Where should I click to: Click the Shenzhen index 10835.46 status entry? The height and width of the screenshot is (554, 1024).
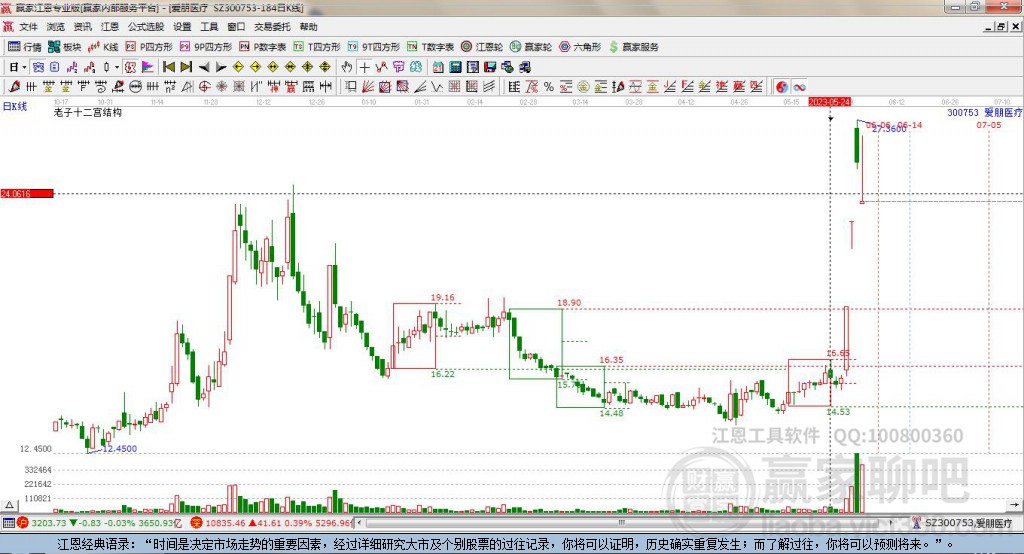click(x=272, y=523)
